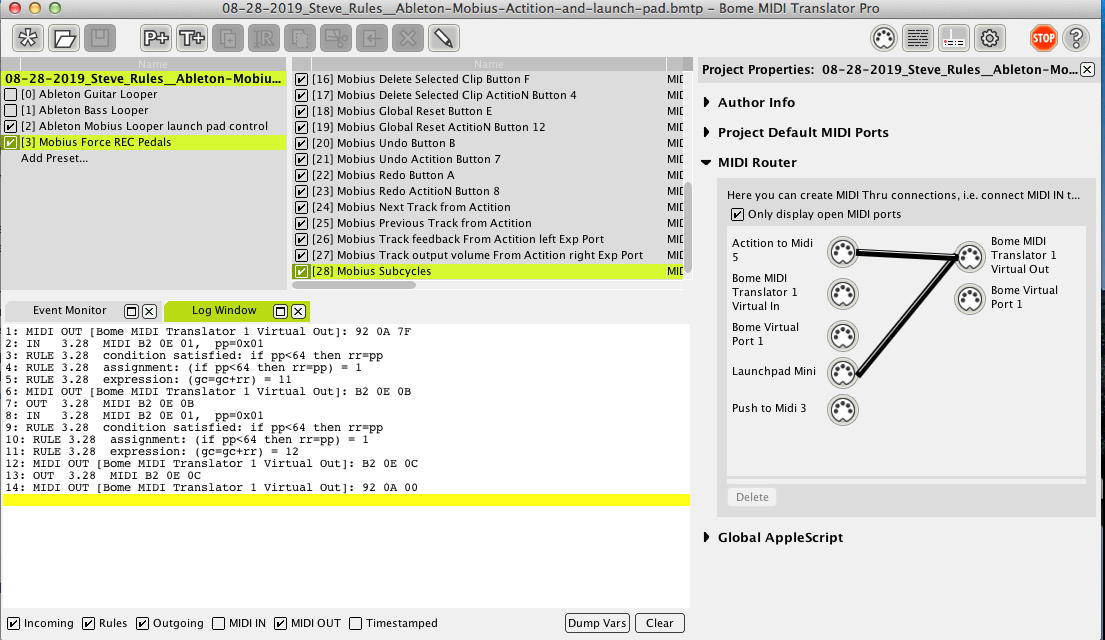Click the Delete button in MIDI Router
Viewport: 1105px width, 640px height.
tap(752, 497)
